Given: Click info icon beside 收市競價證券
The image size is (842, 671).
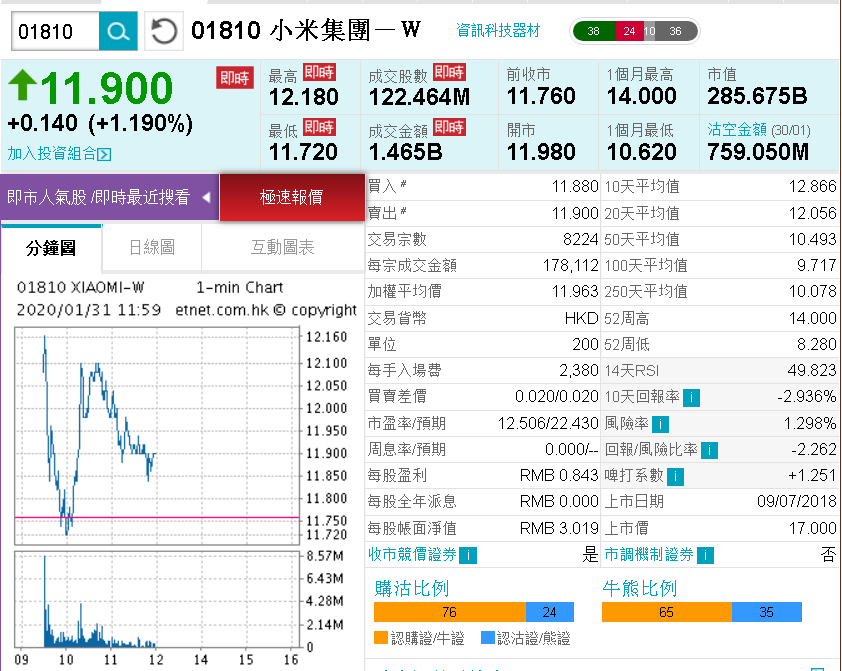Looking at the screenshot, I should [x=468, y=555].
